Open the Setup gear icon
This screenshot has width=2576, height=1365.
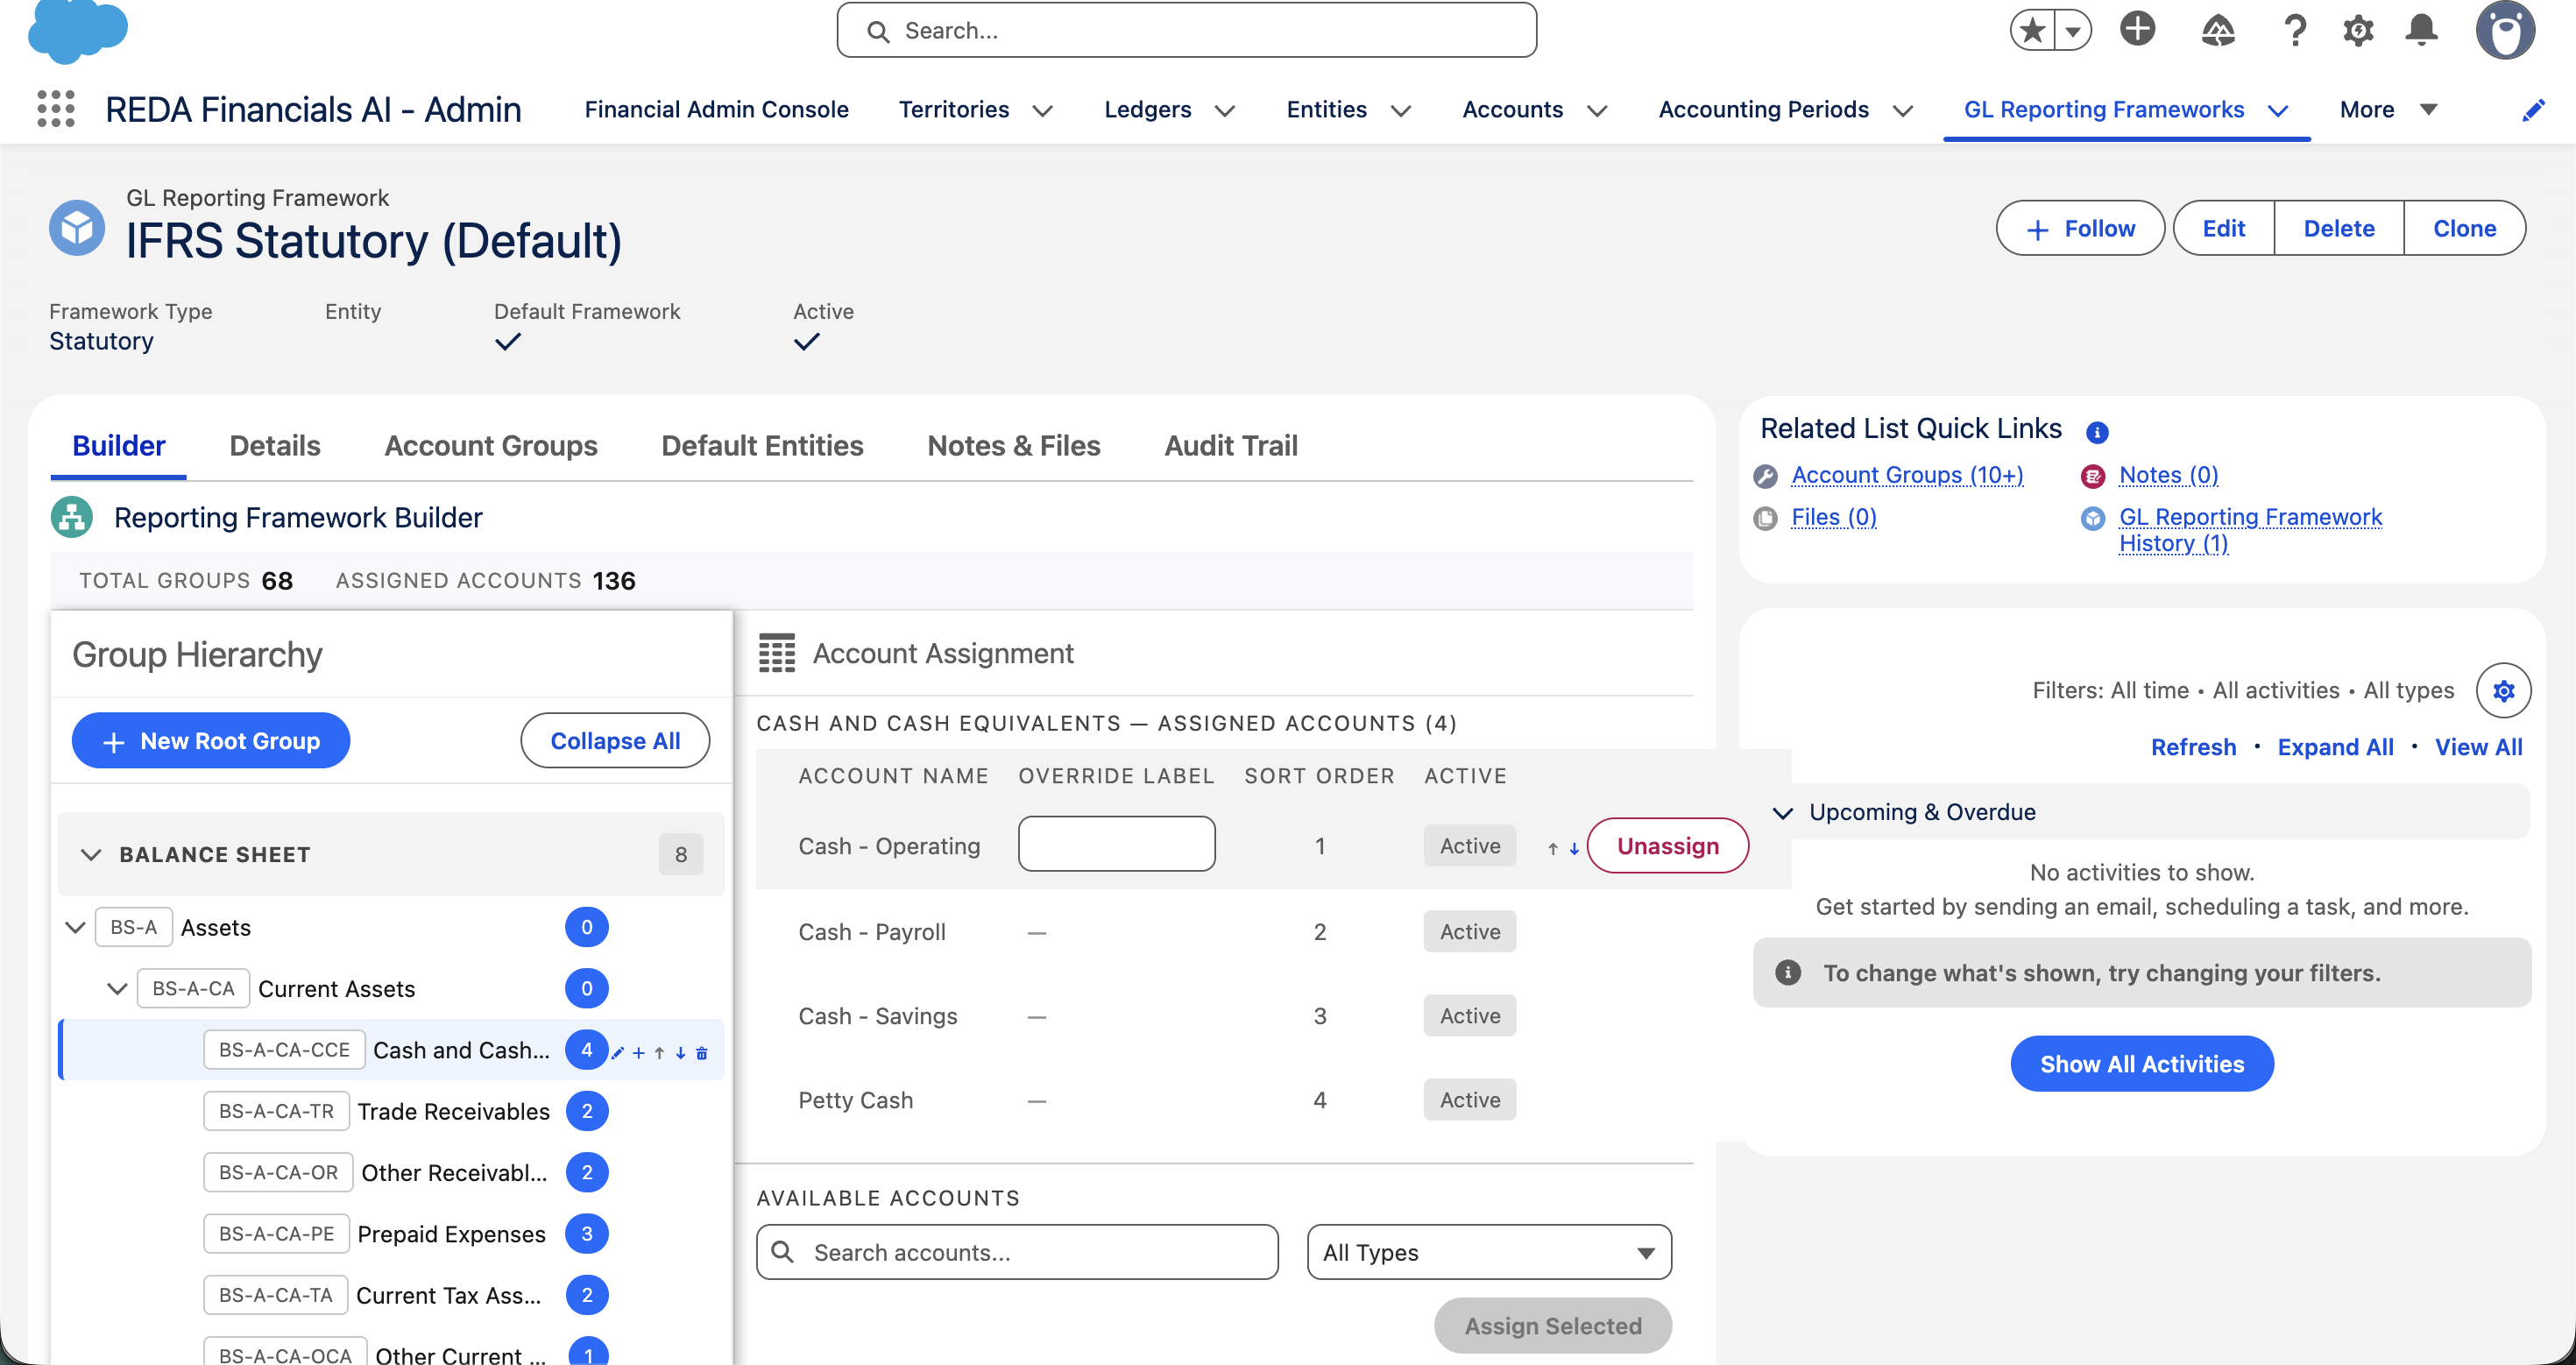tap(2358, 30)
